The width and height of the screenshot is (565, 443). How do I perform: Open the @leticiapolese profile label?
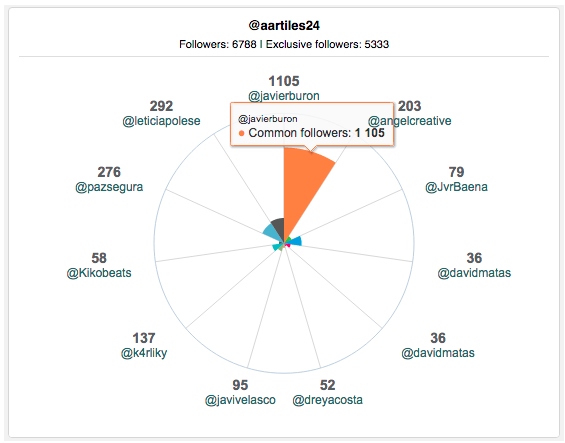tap(161, 121)
